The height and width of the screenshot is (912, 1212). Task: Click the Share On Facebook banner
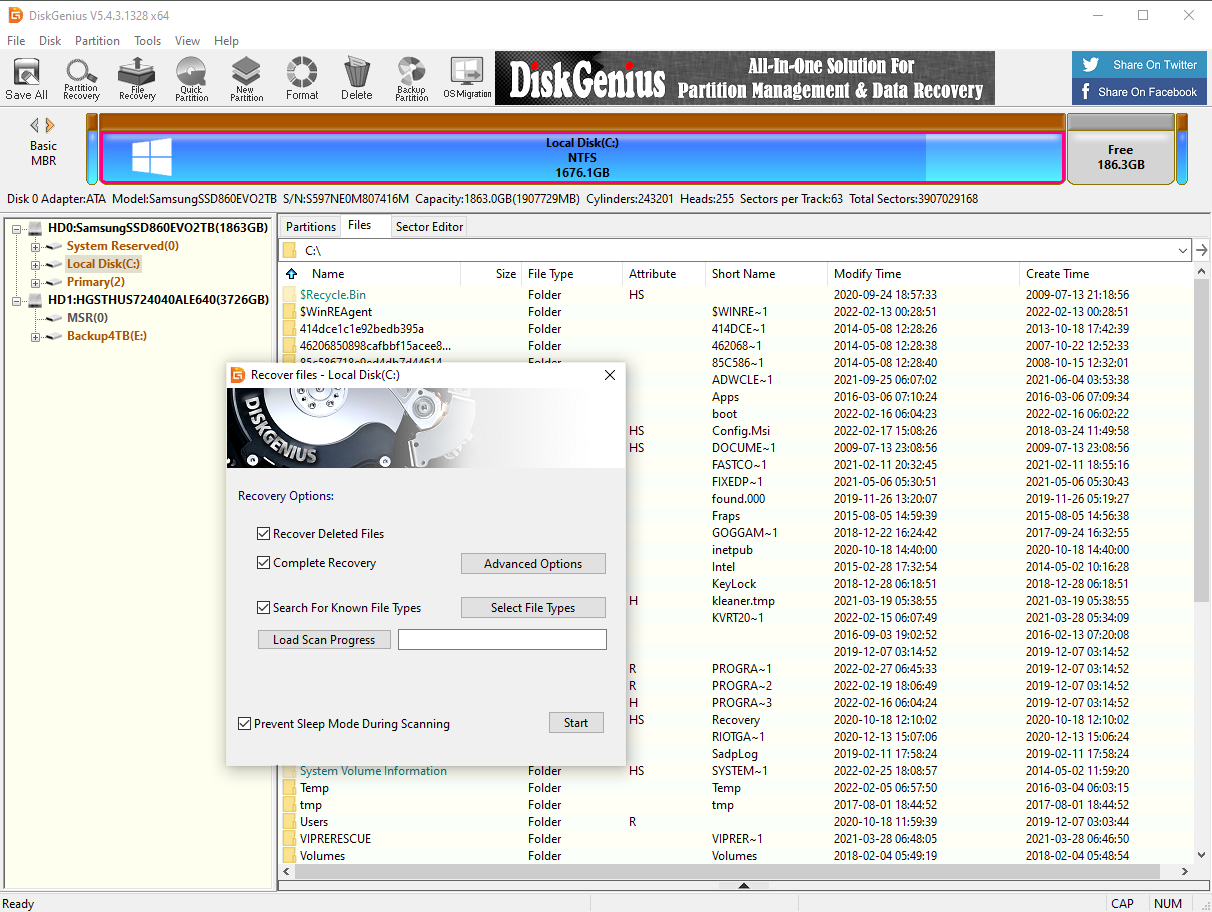click(1140, 91)
